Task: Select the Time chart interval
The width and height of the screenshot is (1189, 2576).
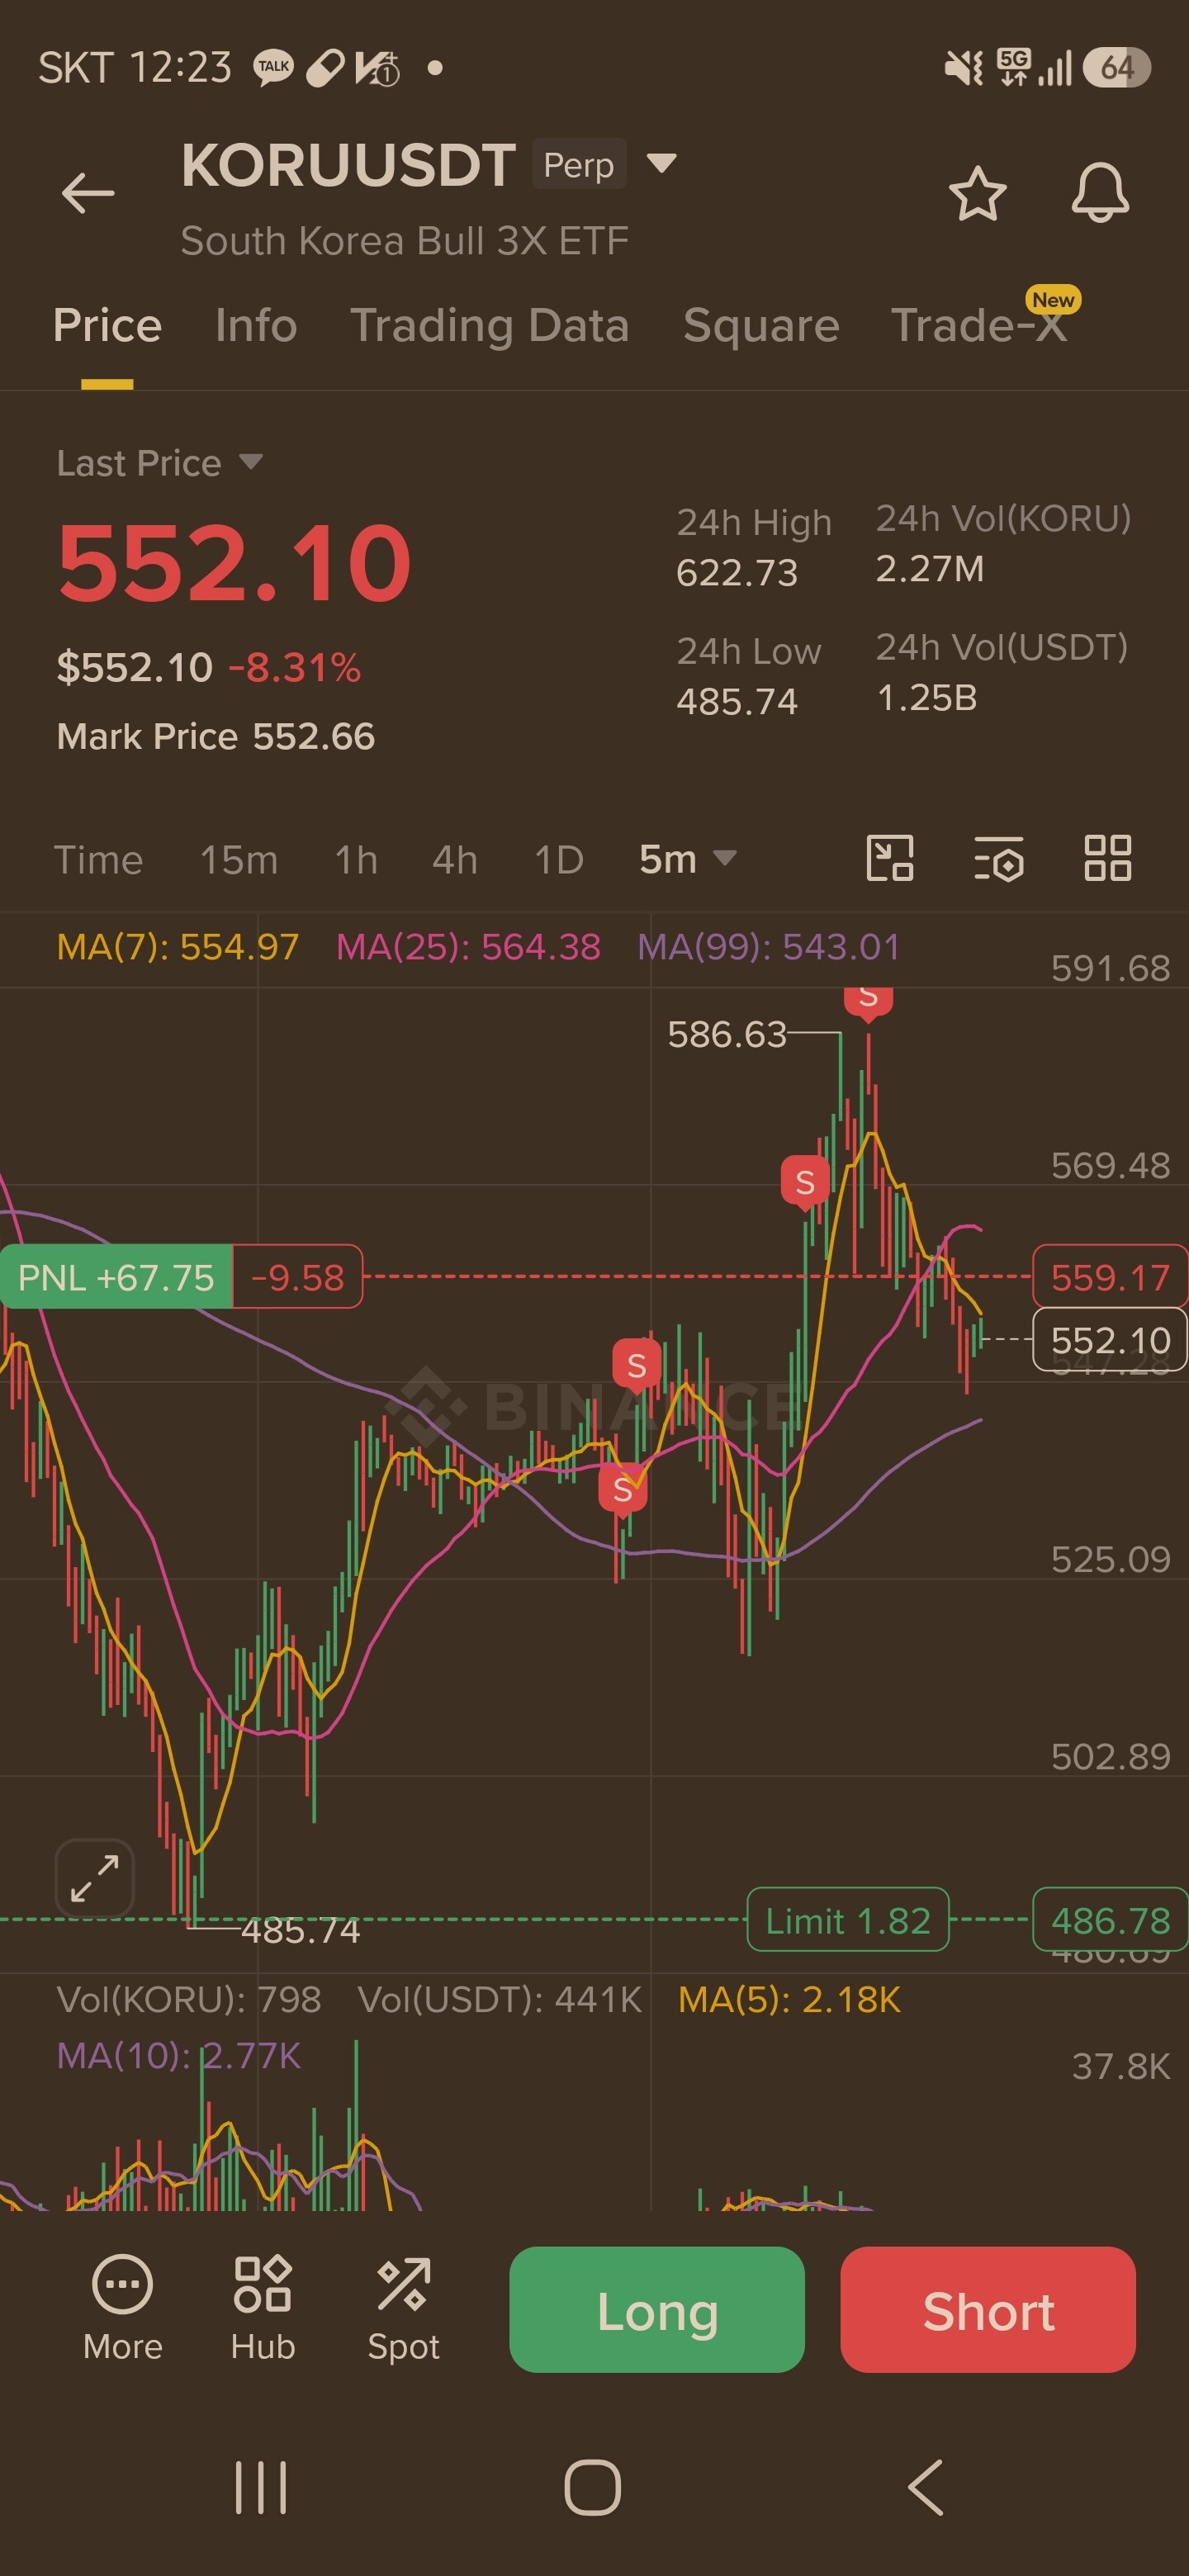Action: pos(98,860)
